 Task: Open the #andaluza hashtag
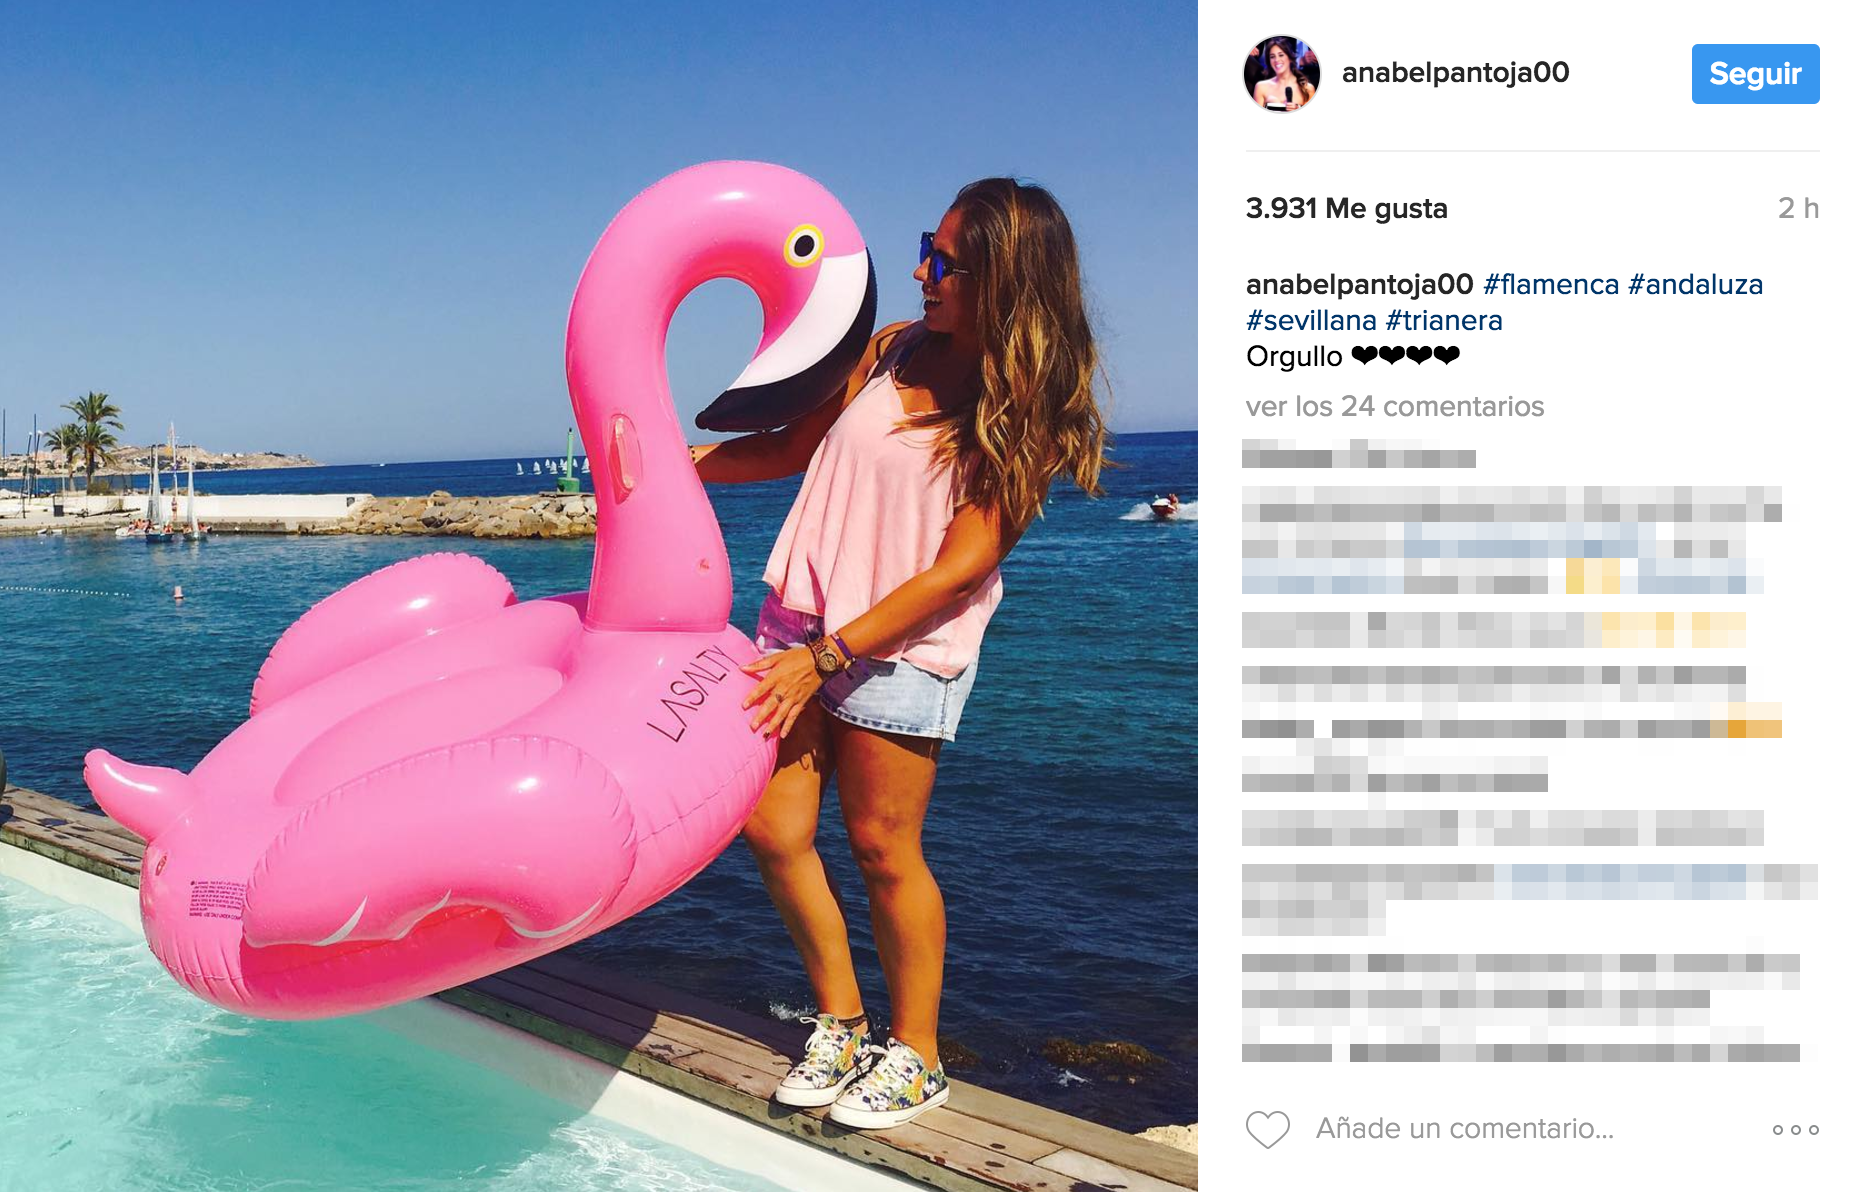pos(1695,284)
